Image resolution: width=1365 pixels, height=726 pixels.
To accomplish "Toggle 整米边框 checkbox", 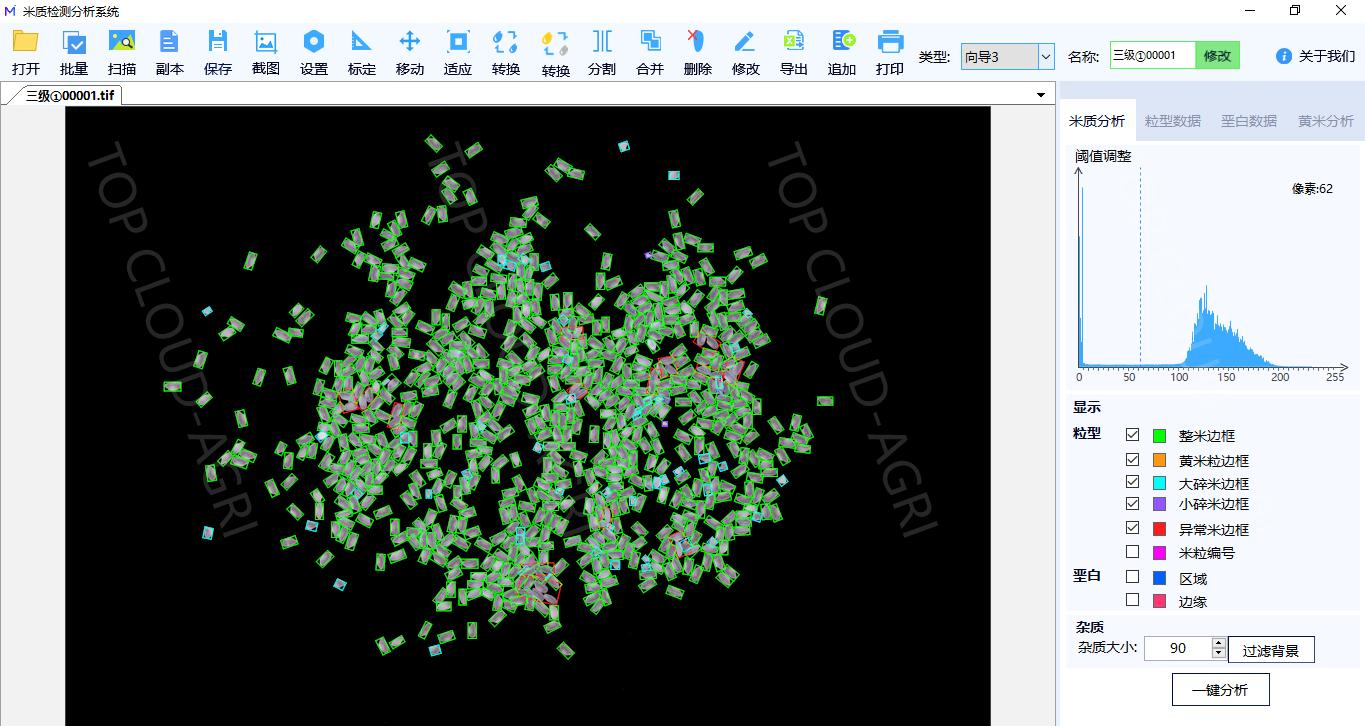I will (x=1132, y=435).
